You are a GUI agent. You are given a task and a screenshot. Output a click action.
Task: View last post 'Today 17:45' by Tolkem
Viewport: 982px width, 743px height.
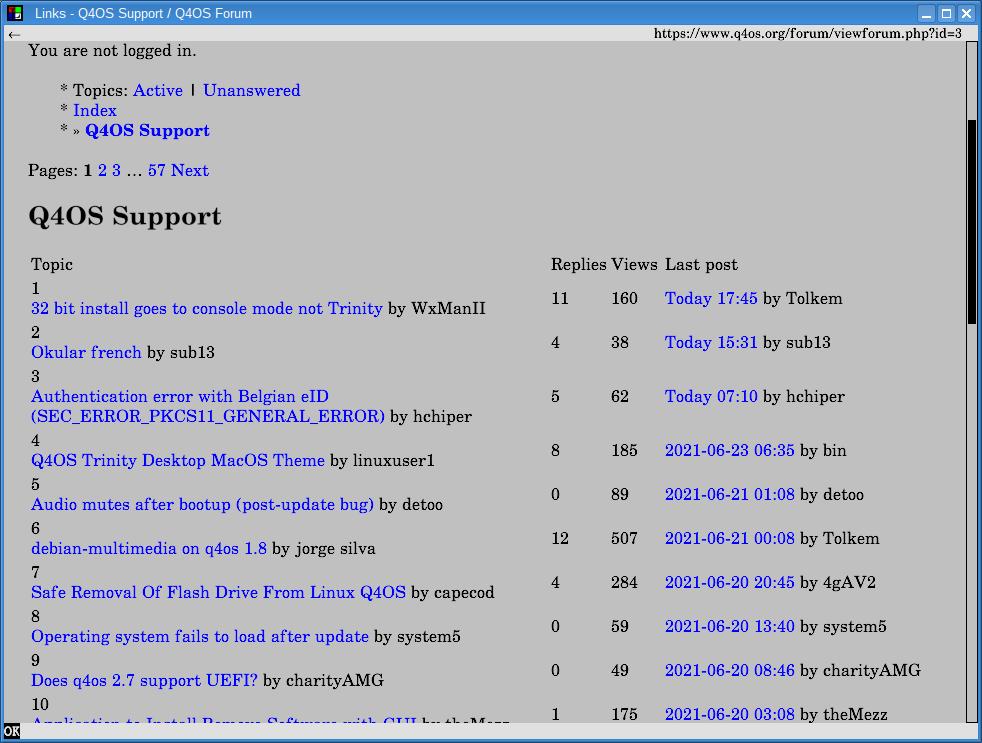pyautogui.click(x=711, y=298)
